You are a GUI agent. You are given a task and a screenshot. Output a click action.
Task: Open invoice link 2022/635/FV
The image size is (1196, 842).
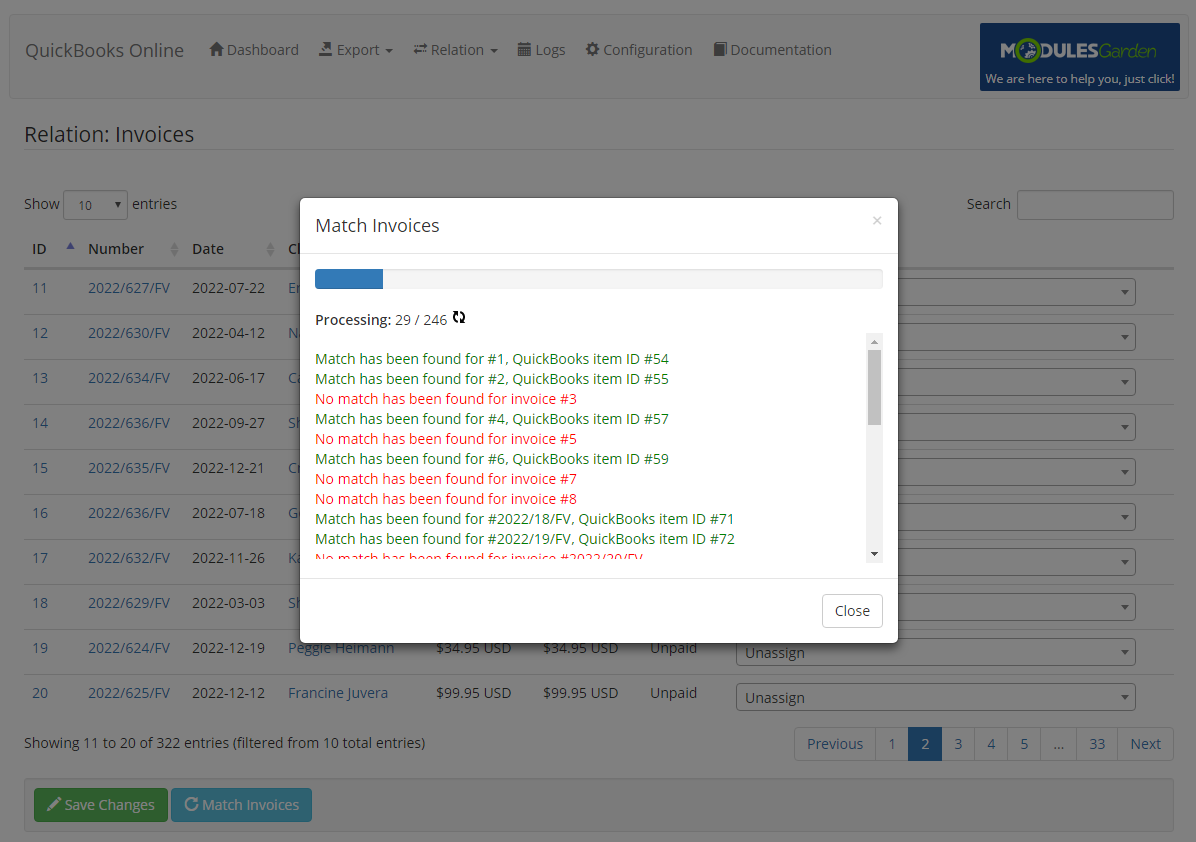pos(129,468)
